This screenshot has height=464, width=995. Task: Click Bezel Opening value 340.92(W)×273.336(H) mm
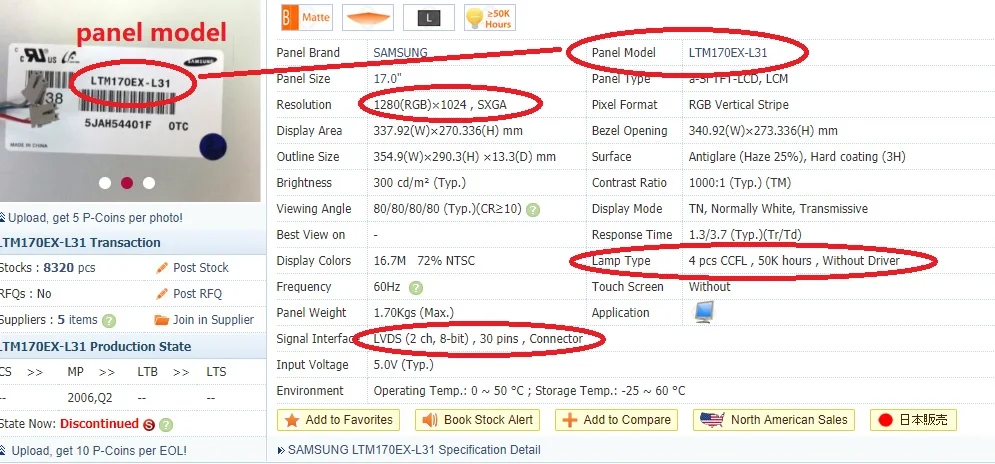coord(763,131)
